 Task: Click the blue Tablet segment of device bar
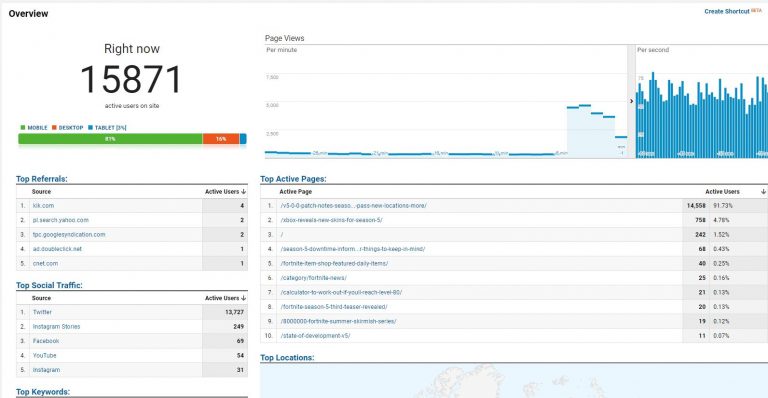(x=243, y=139)
